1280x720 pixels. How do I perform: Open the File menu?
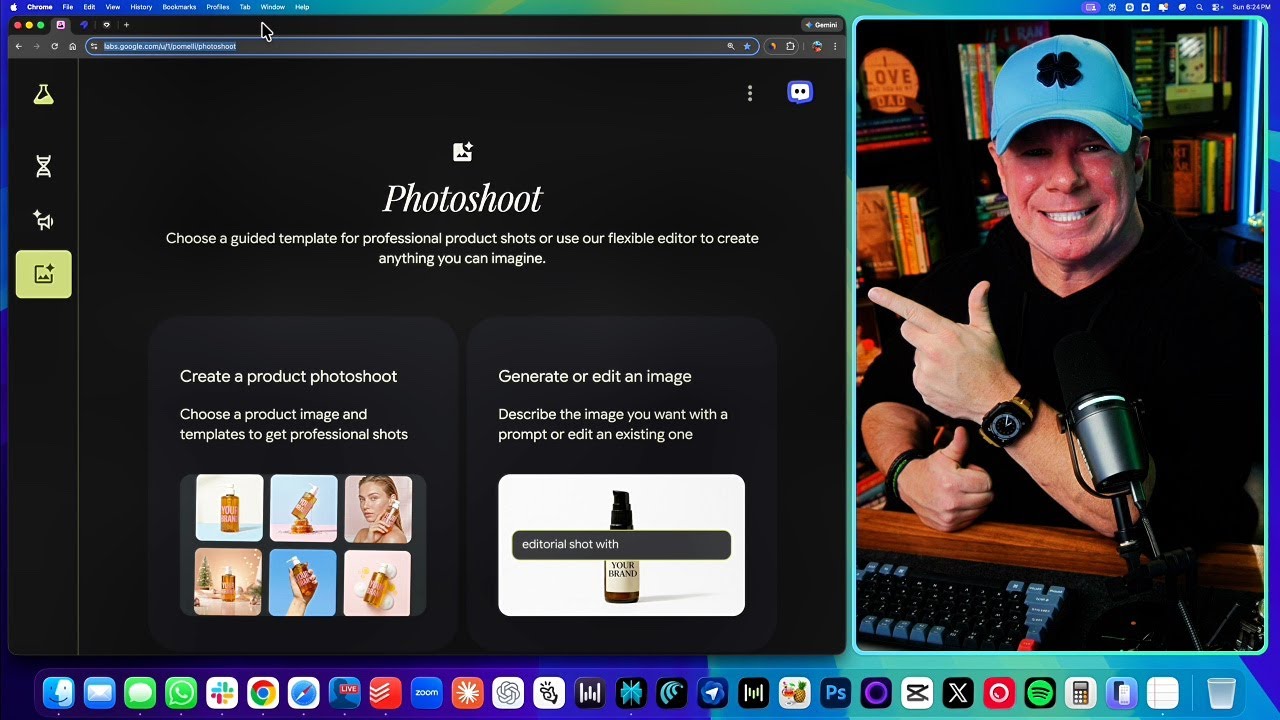click(x=68, y=7)
